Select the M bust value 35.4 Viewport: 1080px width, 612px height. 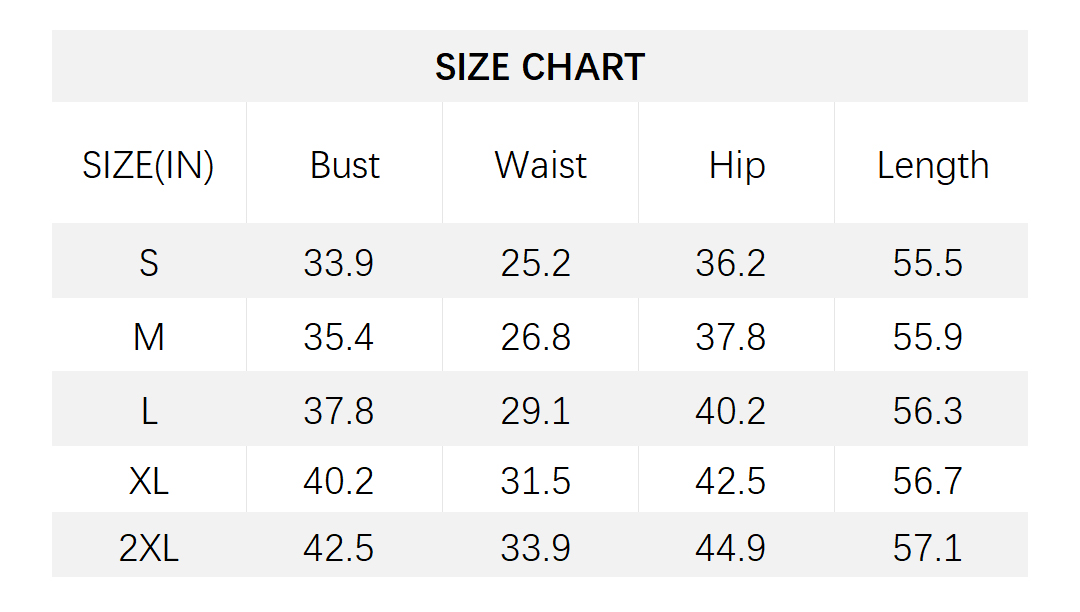pos(339,337)
